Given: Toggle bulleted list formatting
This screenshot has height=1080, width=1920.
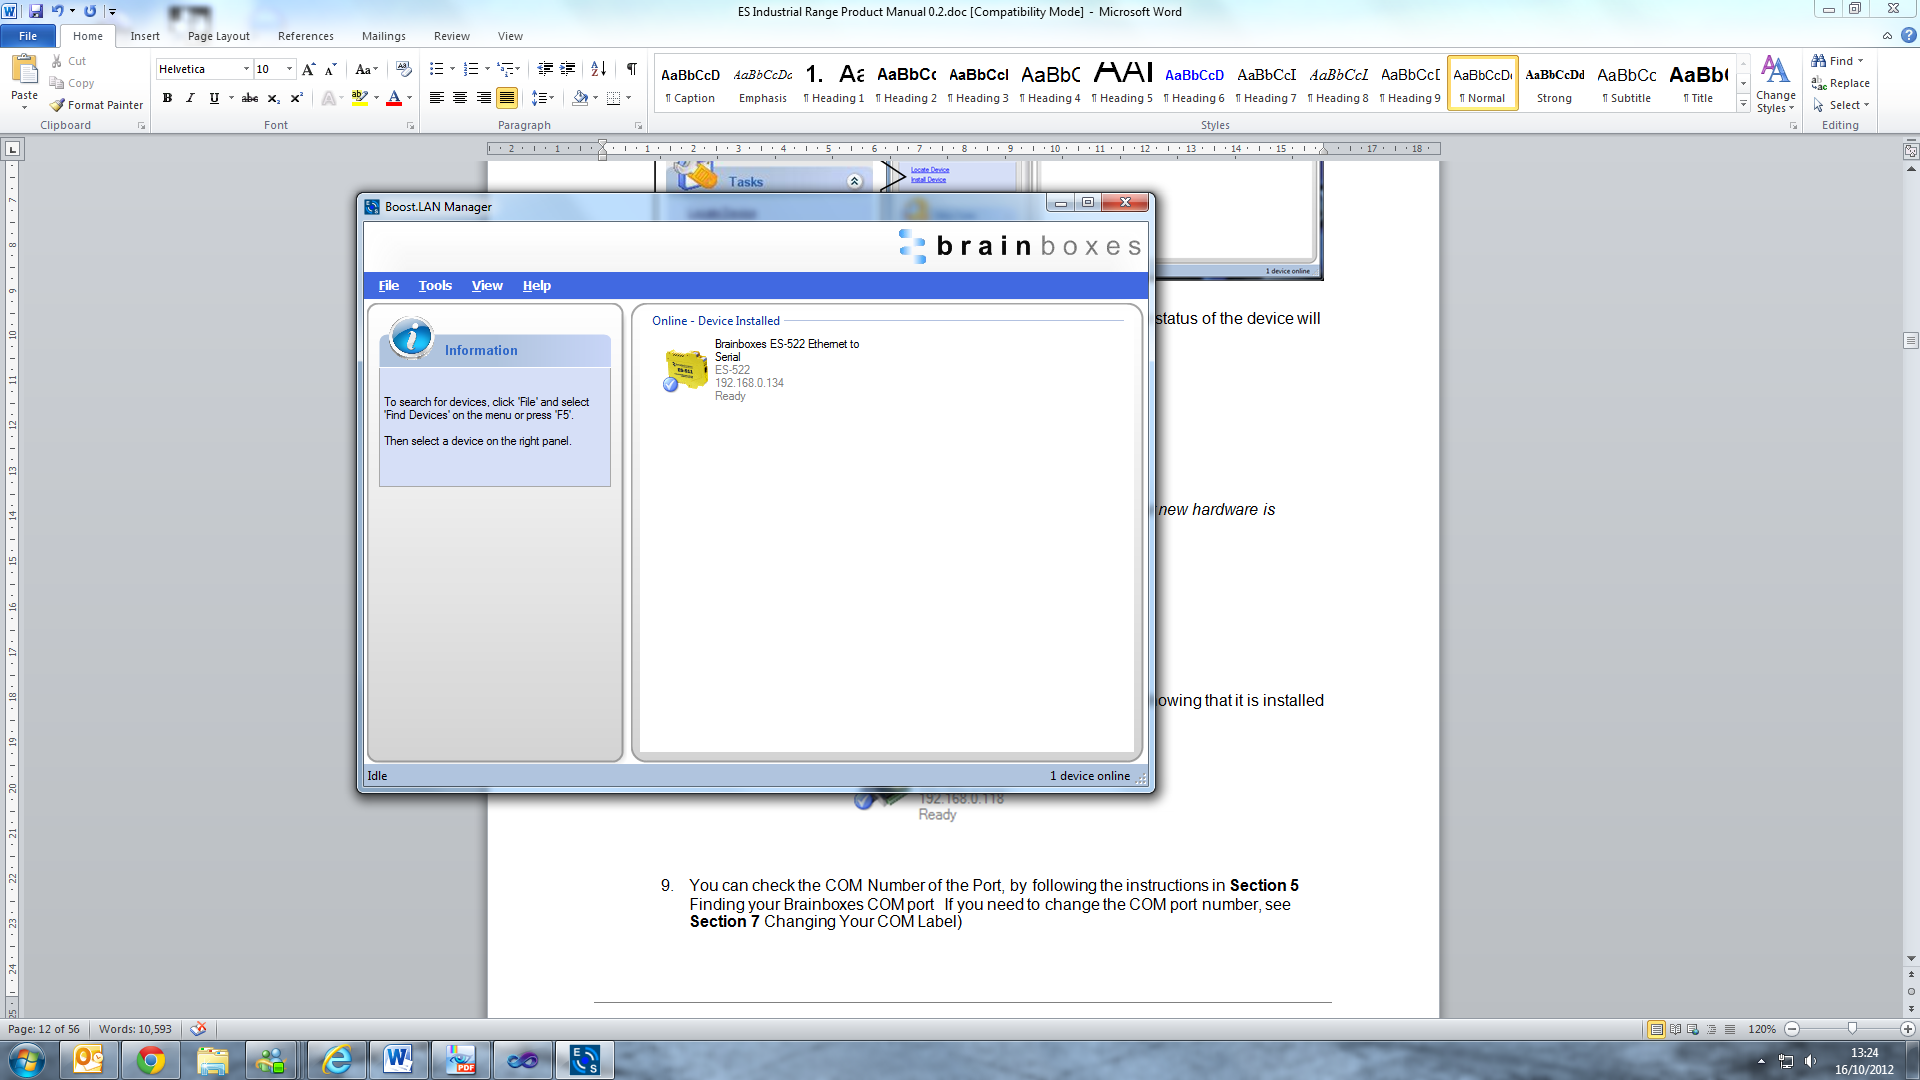Looking at the screenshot, I should click(436, 70).
